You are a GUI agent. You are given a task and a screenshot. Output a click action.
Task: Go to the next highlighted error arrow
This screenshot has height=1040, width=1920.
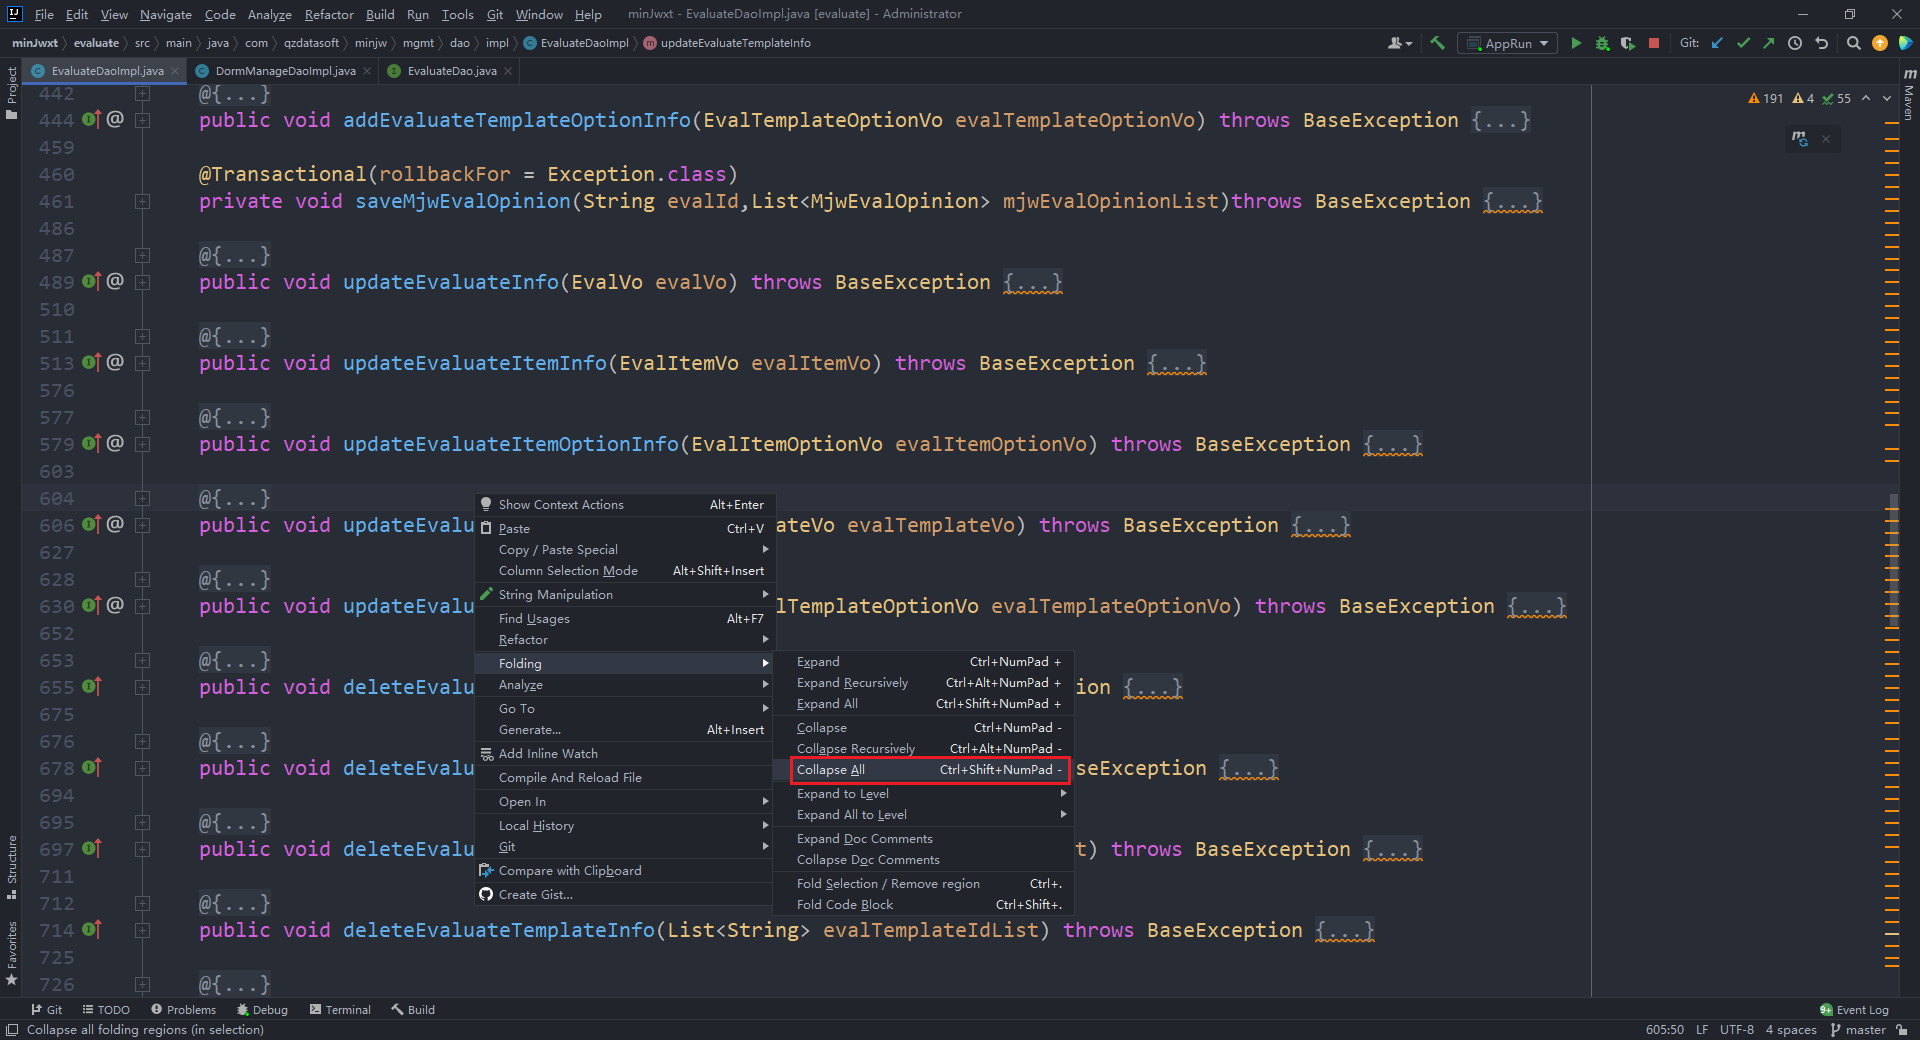(x=1886, y=98)
